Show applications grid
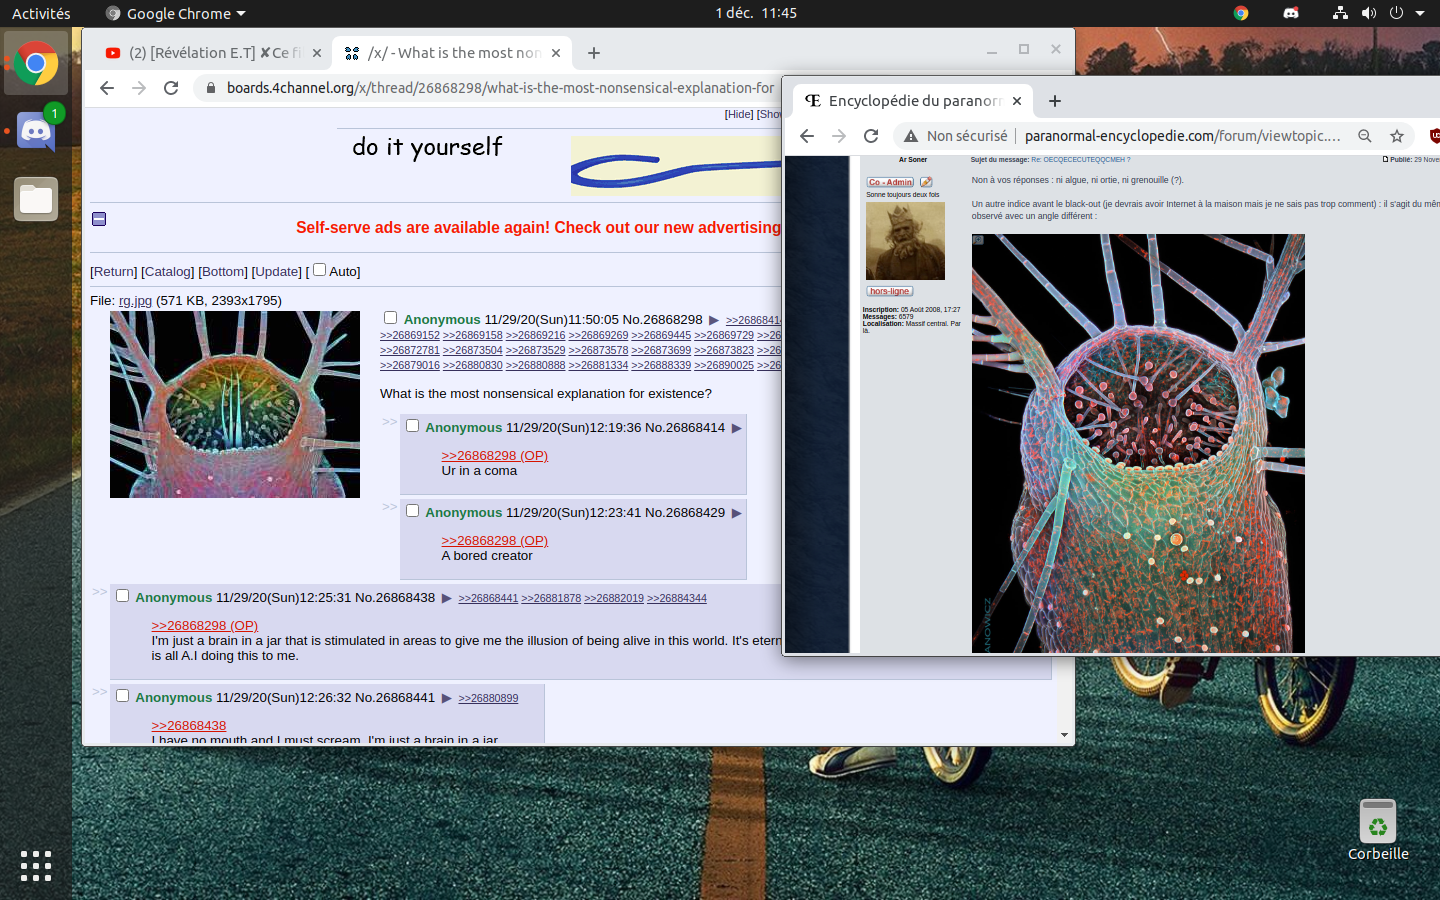Screen dimensions: 1440x900 pos(36,865)
